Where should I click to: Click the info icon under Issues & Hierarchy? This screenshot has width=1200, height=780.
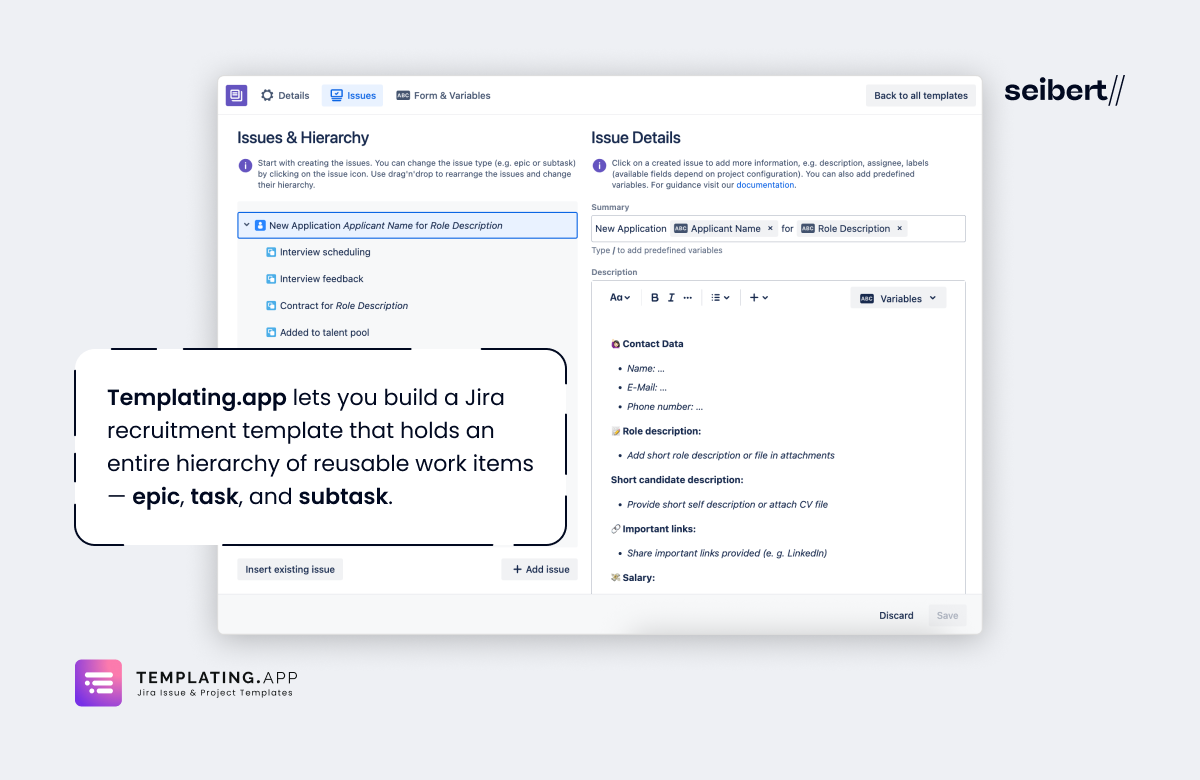point(245,166)
